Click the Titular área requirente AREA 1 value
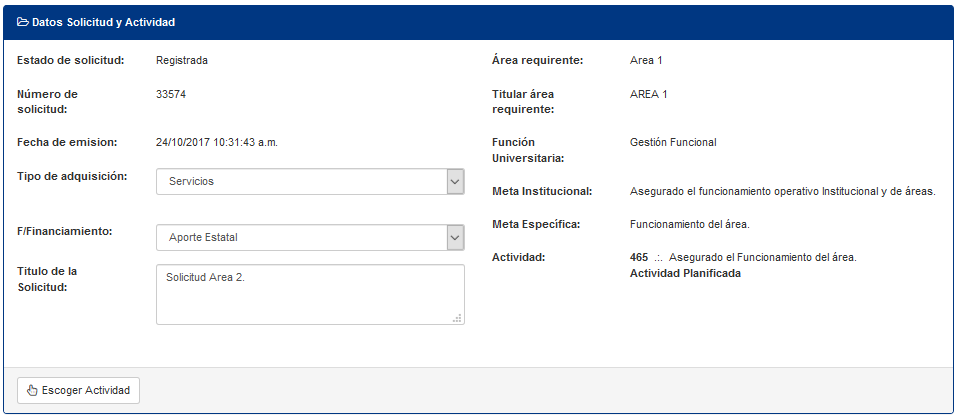 click(x=649, y=95)
